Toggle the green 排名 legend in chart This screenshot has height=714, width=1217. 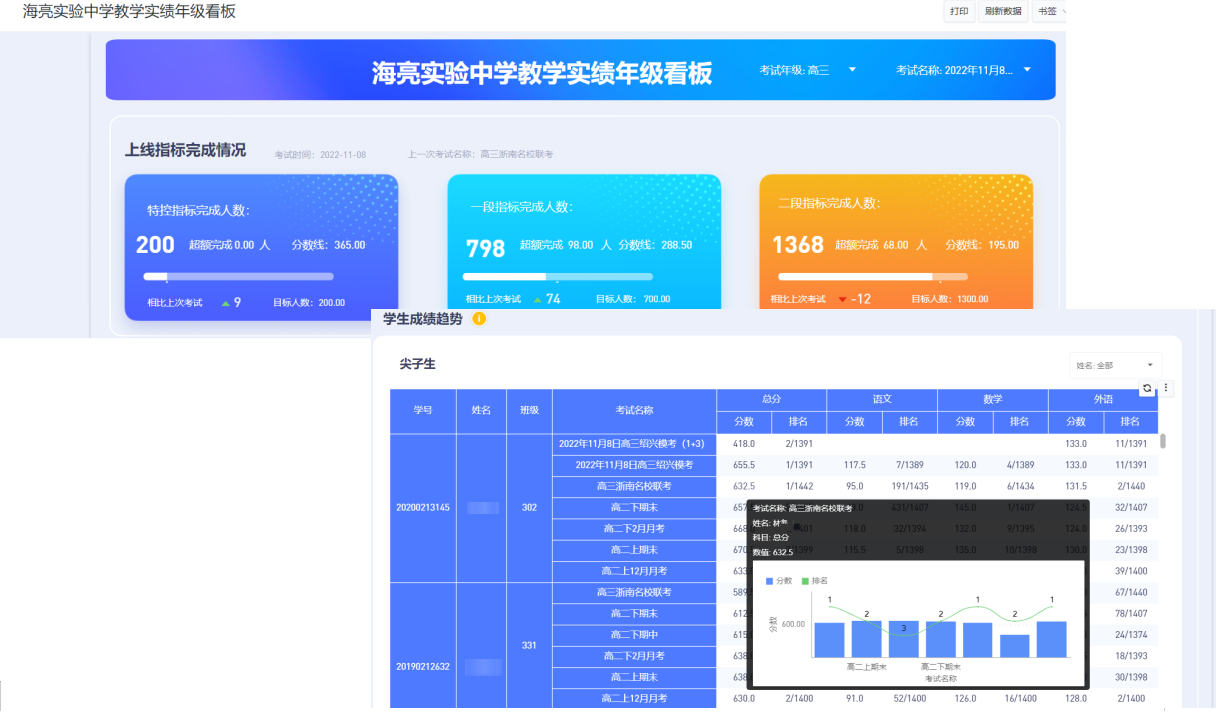point(814,580)
